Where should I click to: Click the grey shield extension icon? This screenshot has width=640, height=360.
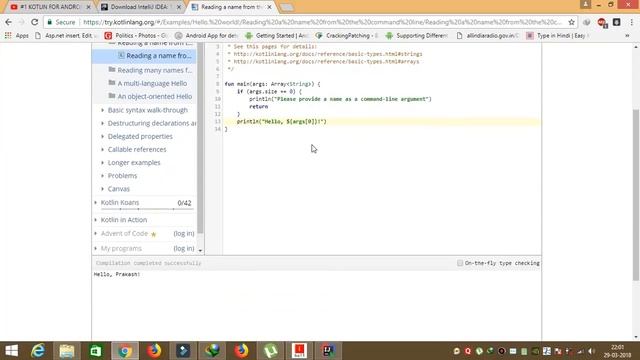click(x=587, y=22)
